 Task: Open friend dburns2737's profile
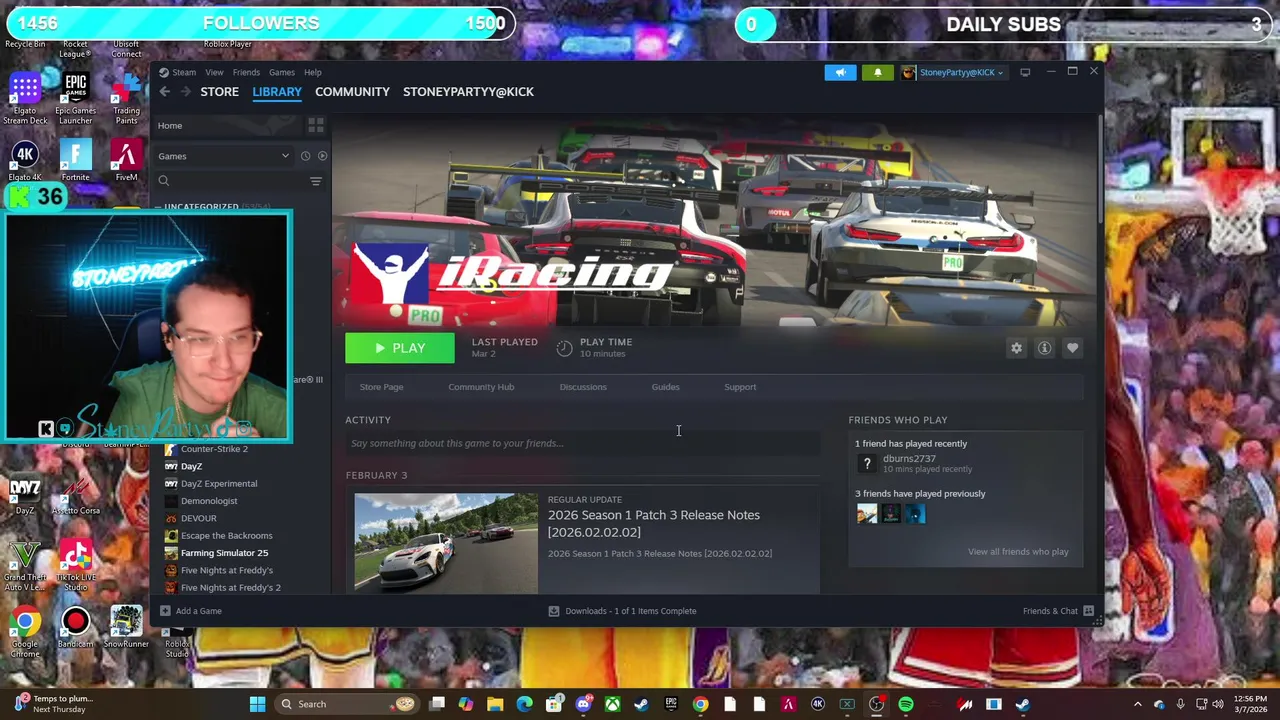[909, 459]
